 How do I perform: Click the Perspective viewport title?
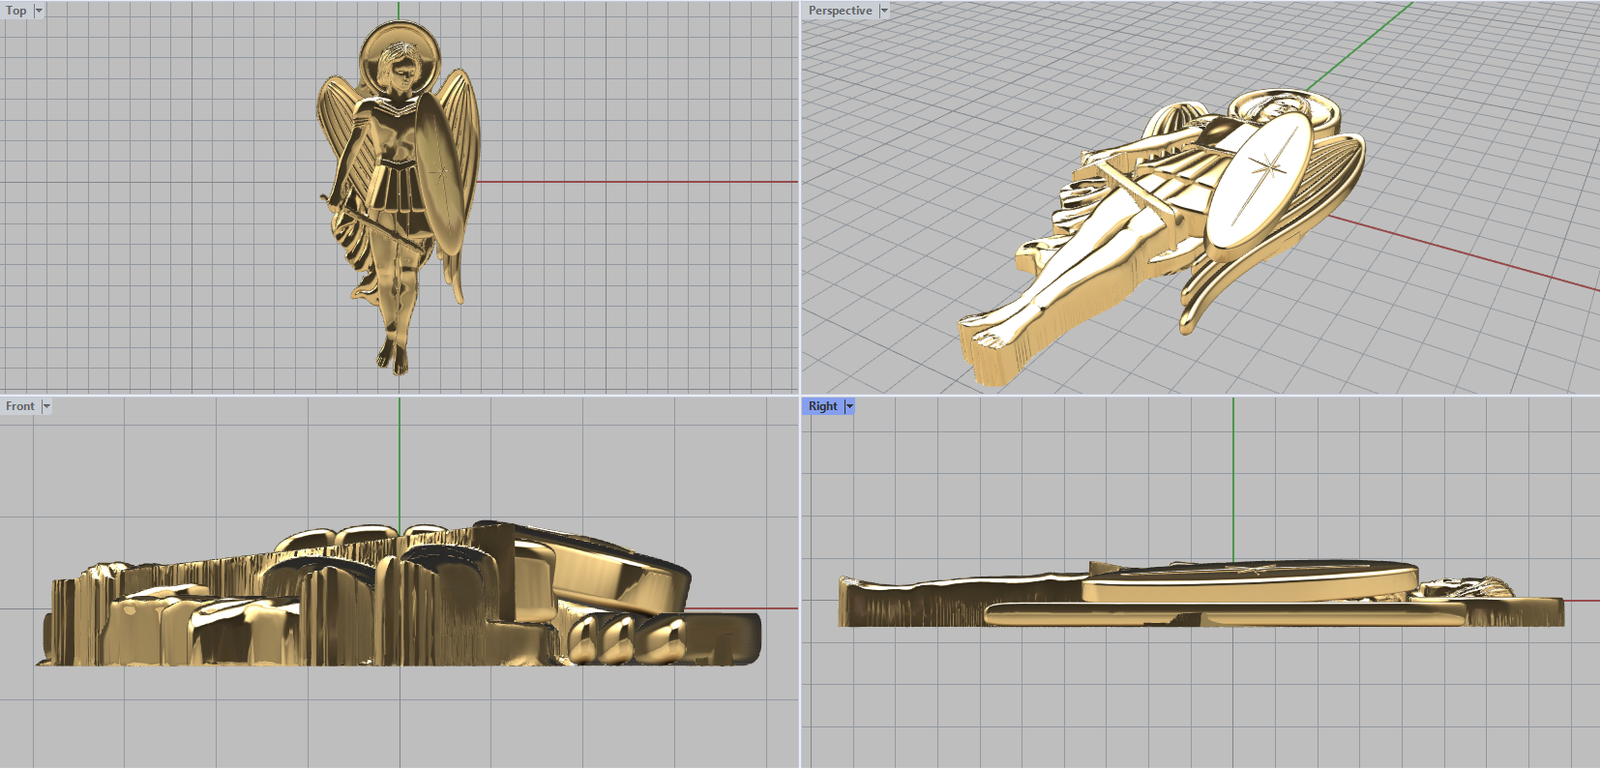(840, 11)
